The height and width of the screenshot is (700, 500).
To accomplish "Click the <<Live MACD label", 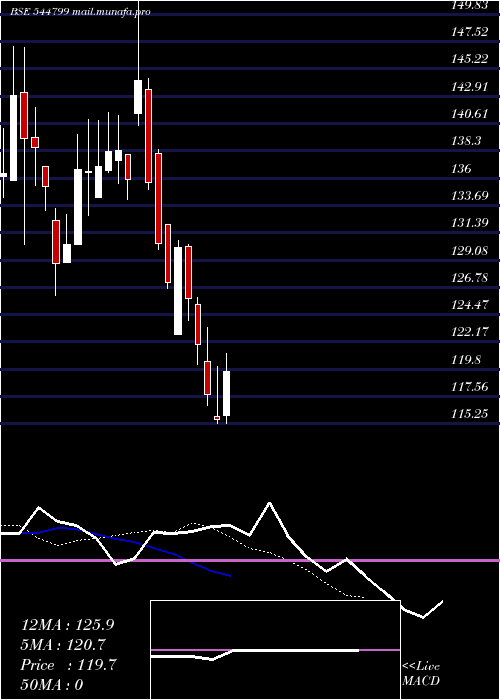I will click(421, 674).
